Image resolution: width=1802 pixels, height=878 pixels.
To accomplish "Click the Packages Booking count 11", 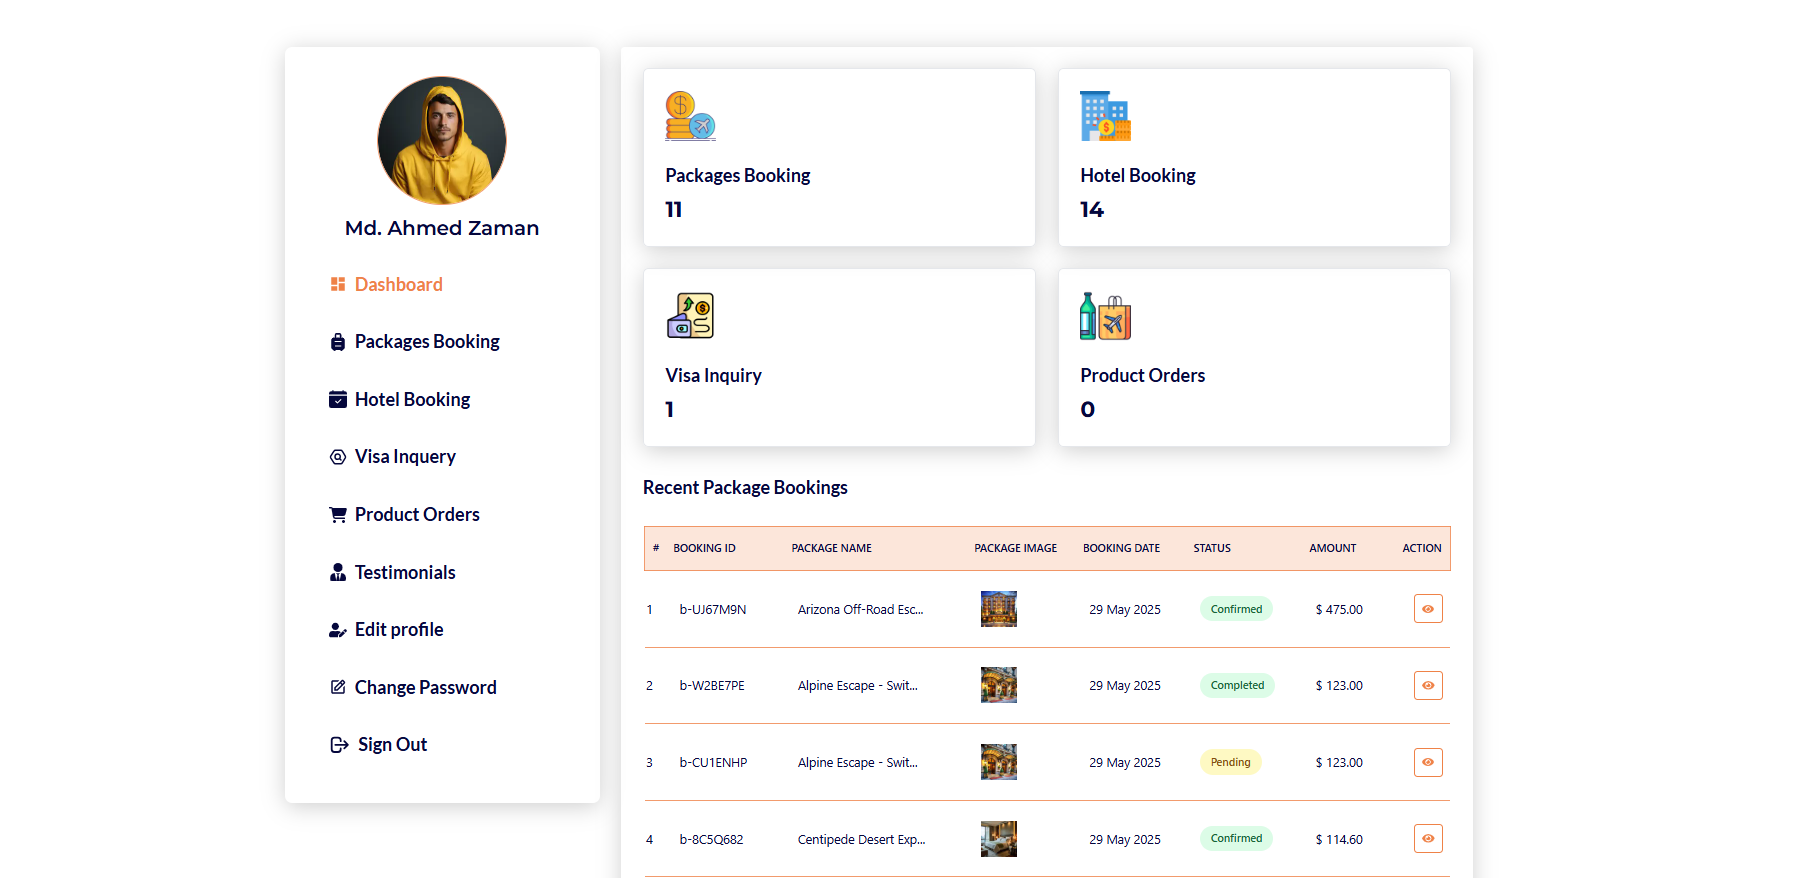I will [x=674, y=209].
